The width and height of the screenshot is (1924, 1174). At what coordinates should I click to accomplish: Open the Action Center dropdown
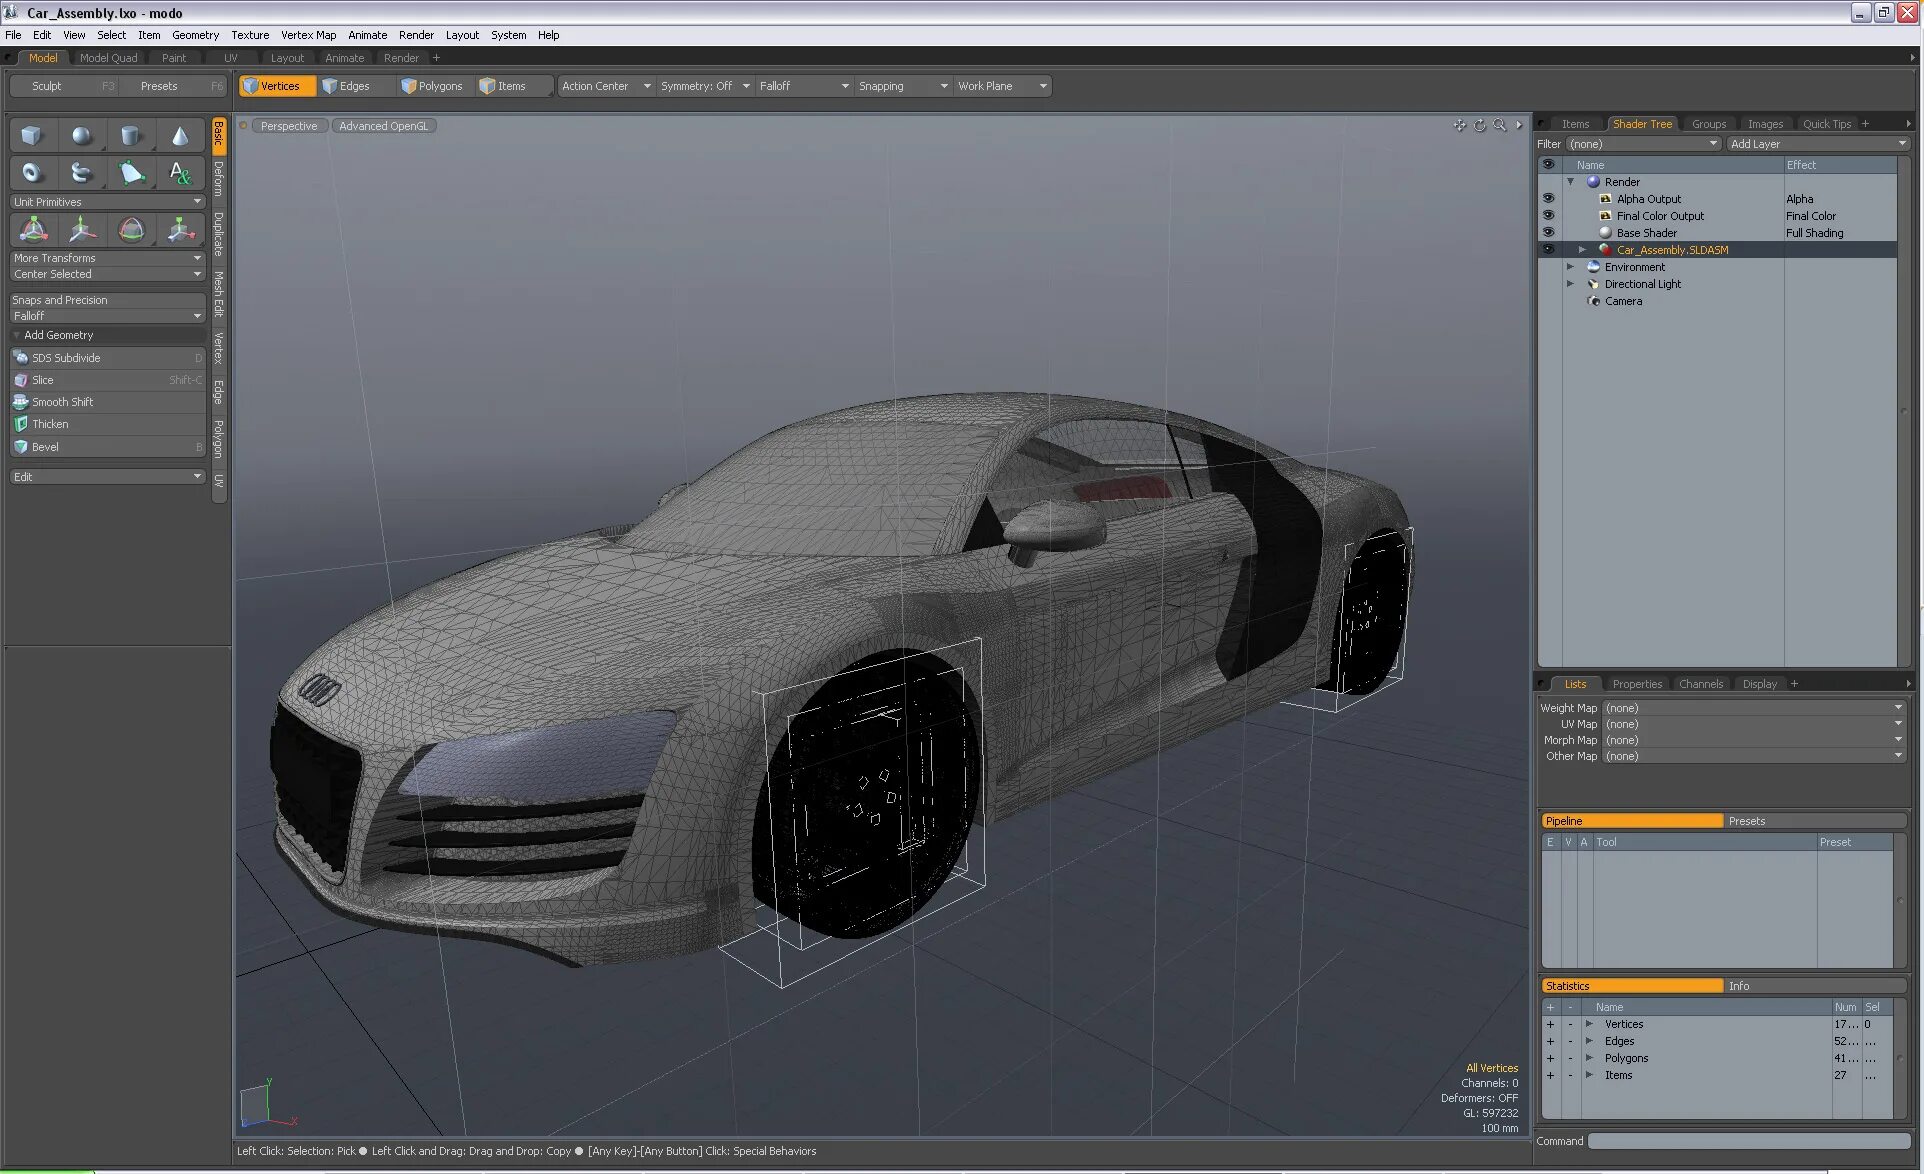(606, 86)
